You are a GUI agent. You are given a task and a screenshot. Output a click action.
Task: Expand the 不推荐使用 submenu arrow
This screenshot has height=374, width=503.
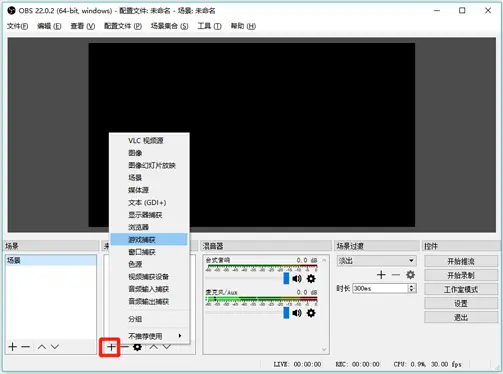180,336
